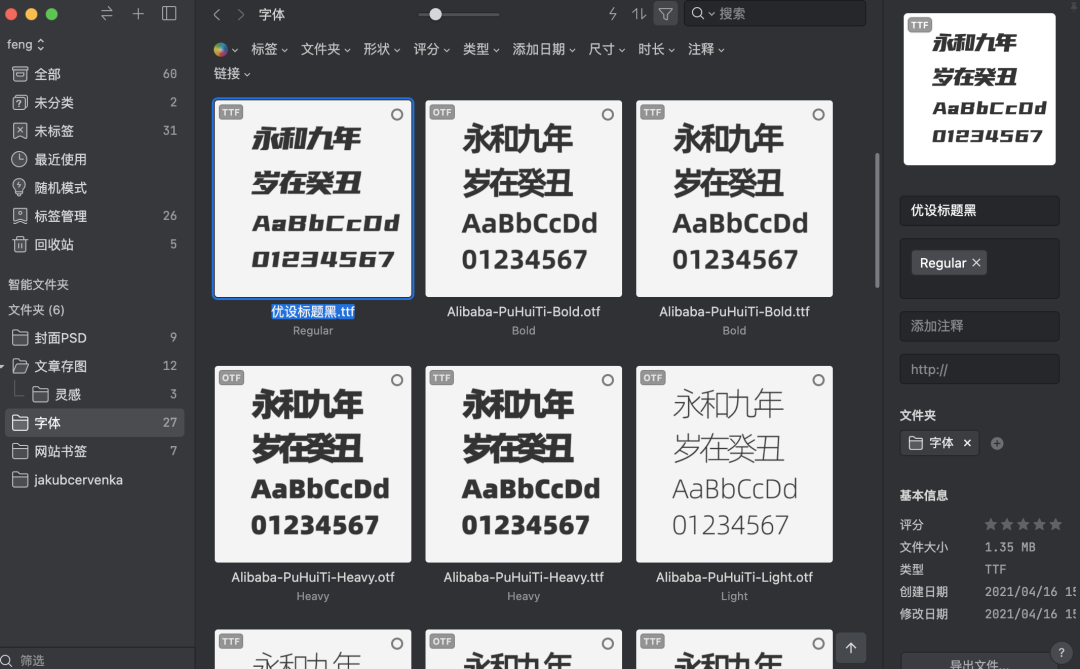The image size is (1080, 669).
Task: Click the plus icon beside the 字体 folder tag
Action: (996, 443)
